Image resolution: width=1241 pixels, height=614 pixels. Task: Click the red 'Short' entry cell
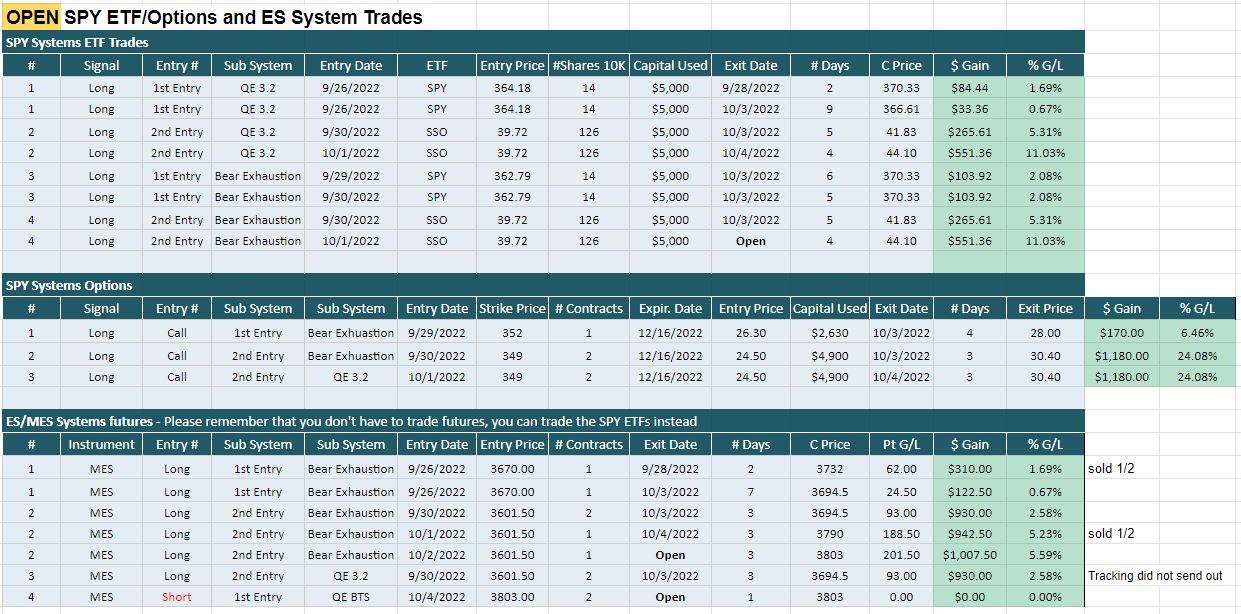click(177, 597)
